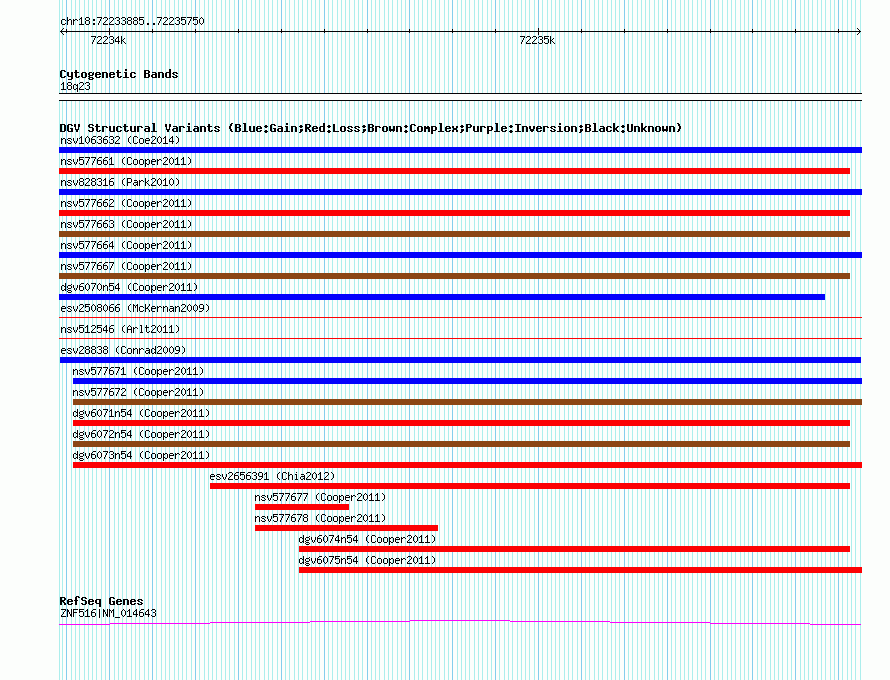Open the RefSeq Genes track title
Viewport: 890px width, 680px height.
tap(101, 601)
